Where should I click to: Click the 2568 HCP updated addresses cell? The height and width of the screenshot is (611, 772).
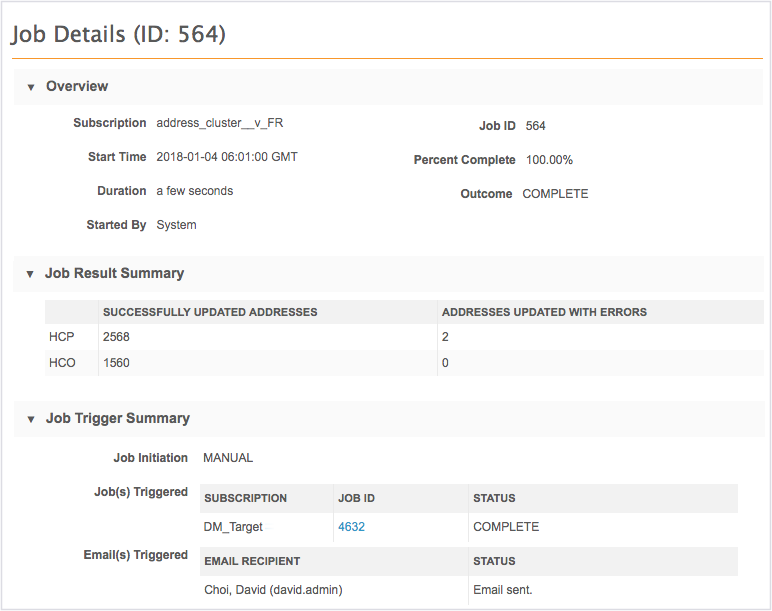[116, 337]
